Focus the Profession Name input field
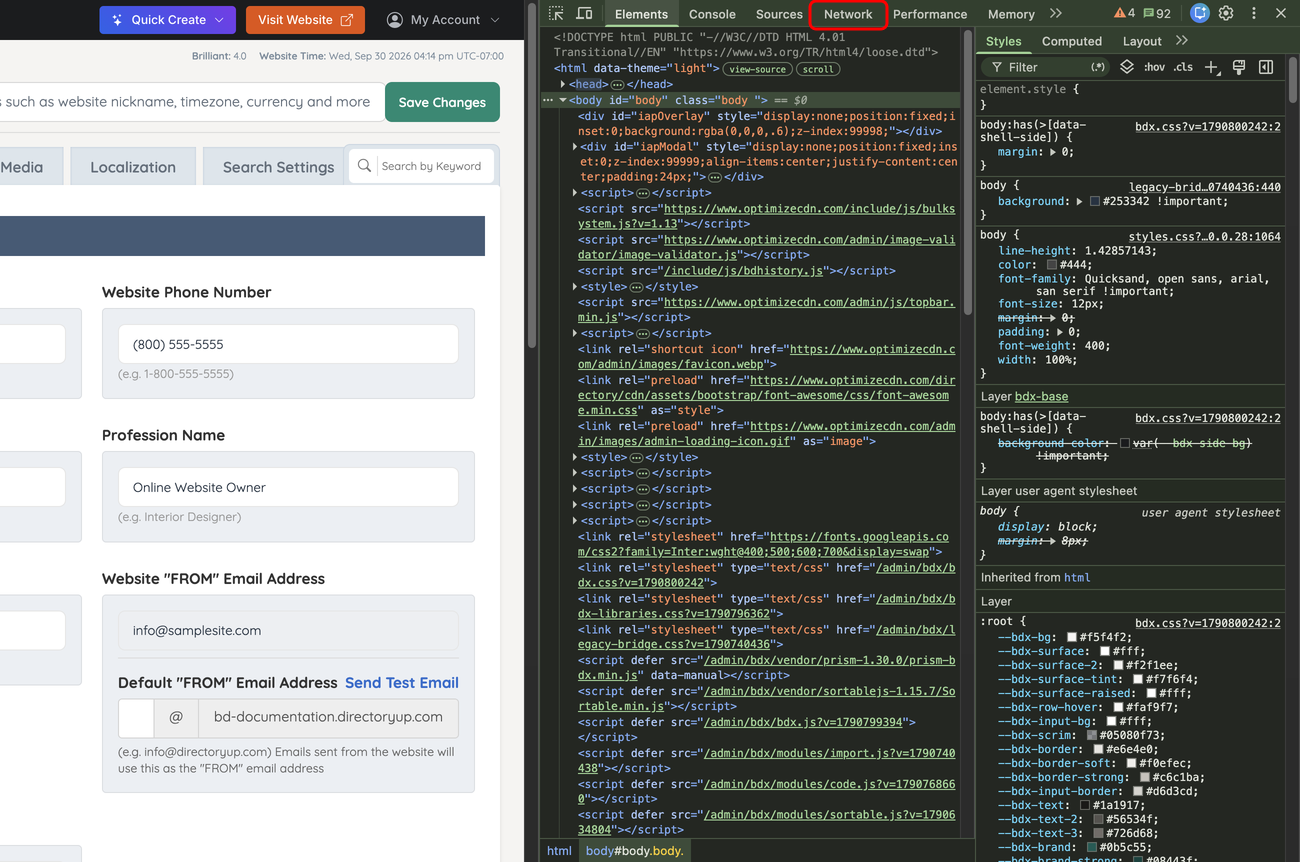The image size is (1300, 862). [288, 487]
